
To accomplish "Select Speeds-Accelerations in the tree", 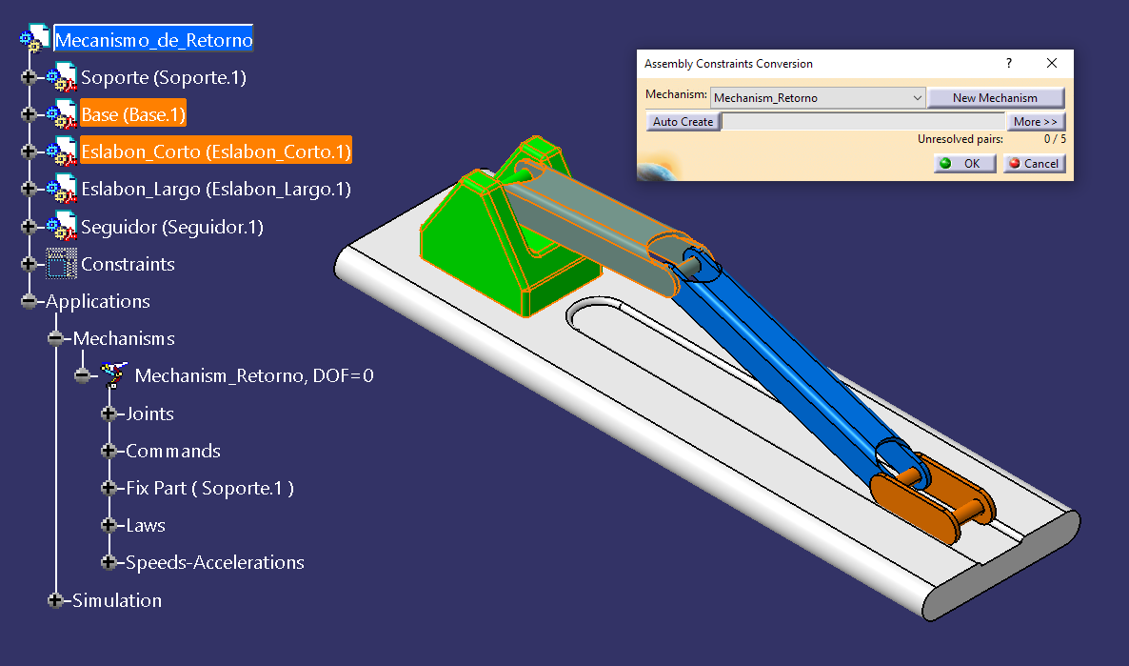I will (214, 563).
